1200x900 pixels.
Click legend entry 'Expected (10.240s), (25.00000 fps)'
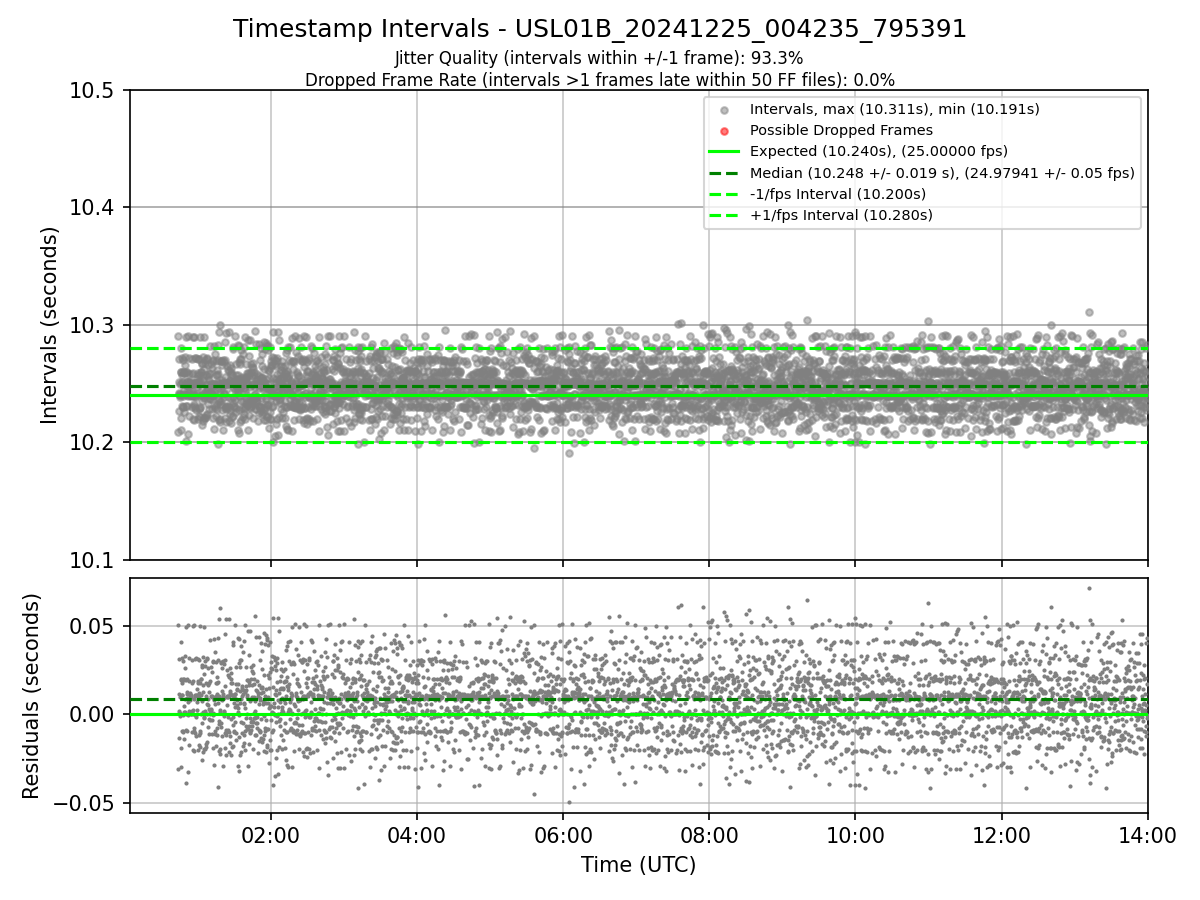point(879,151)
